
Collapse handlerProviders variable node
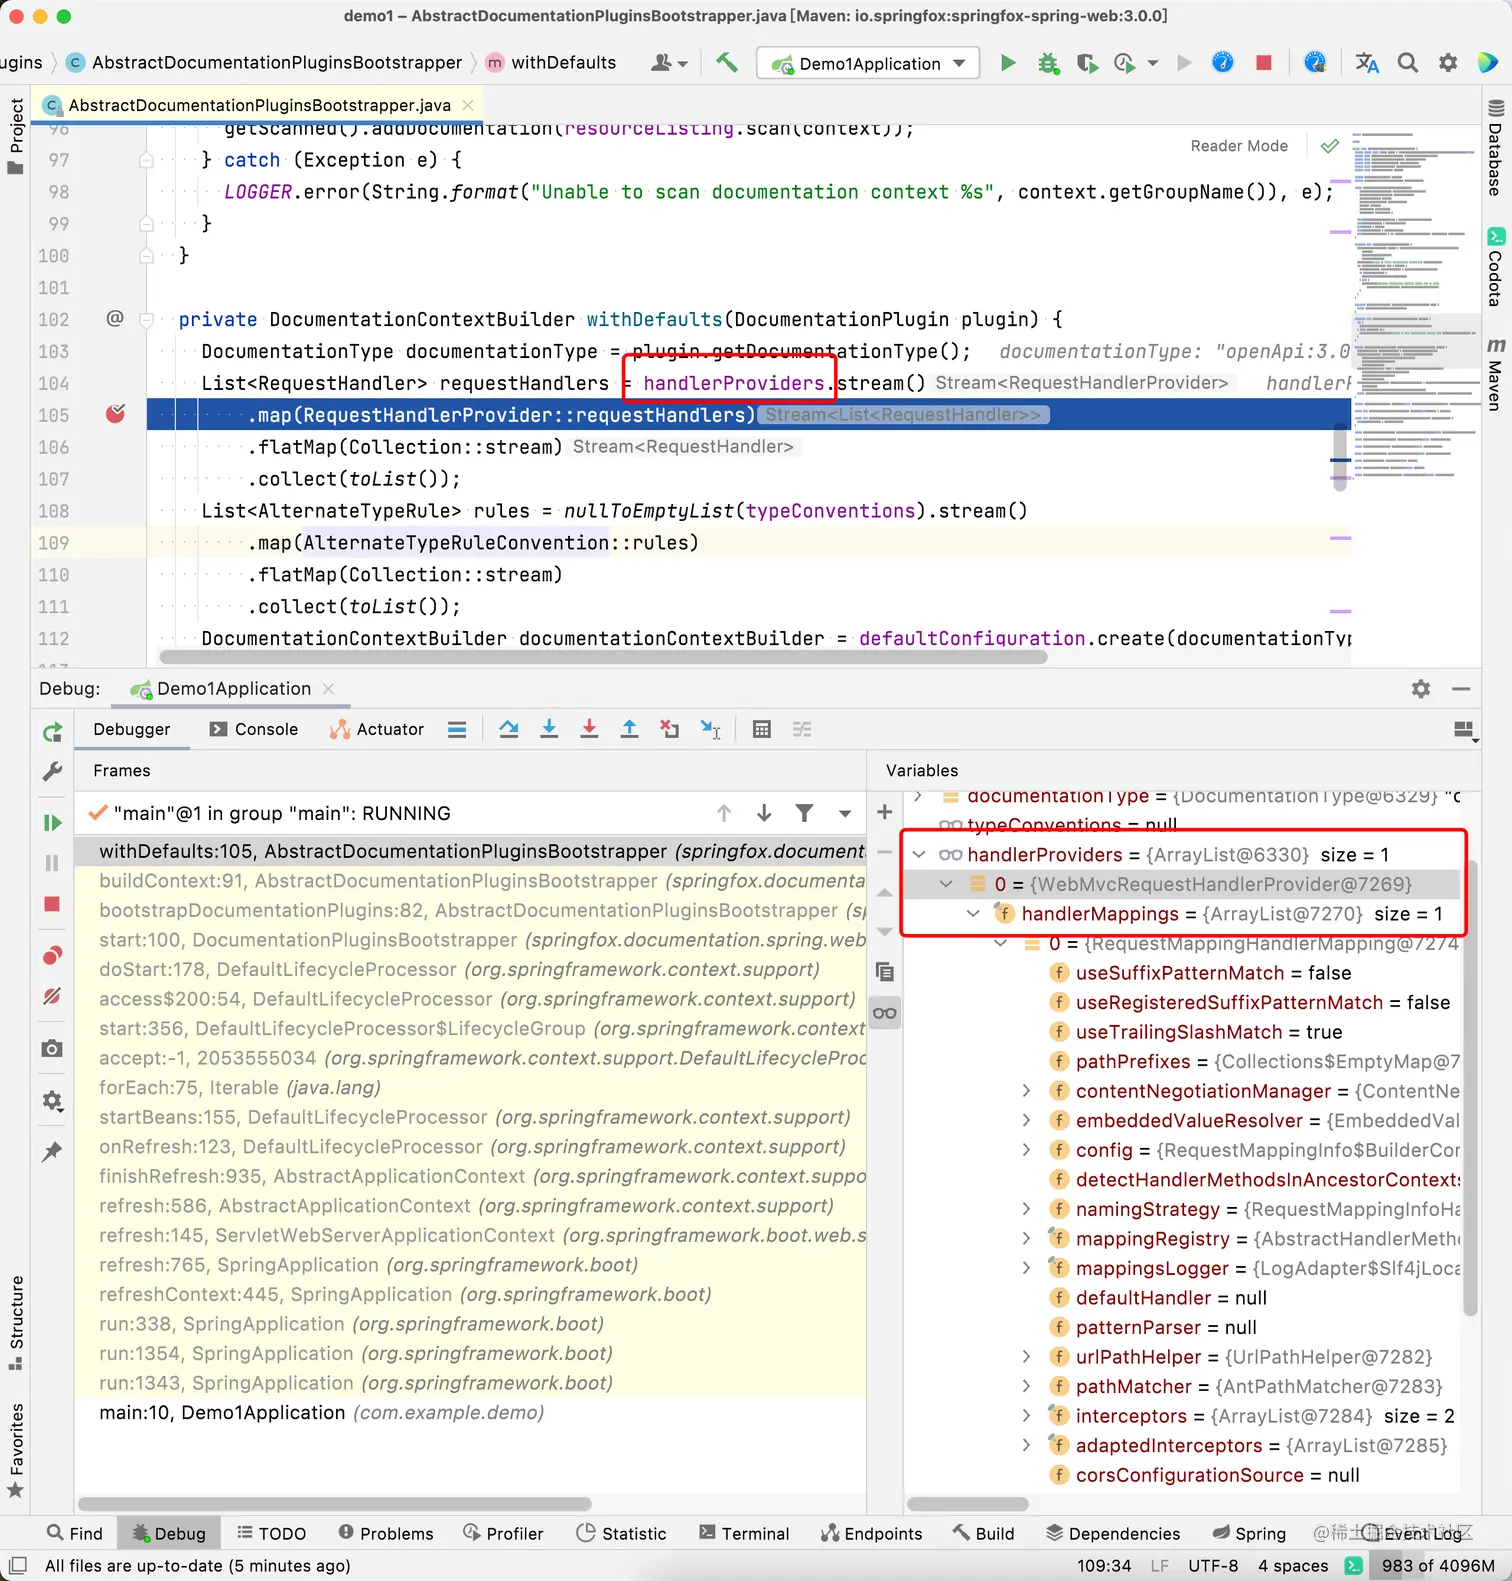(x=919, y=855)
